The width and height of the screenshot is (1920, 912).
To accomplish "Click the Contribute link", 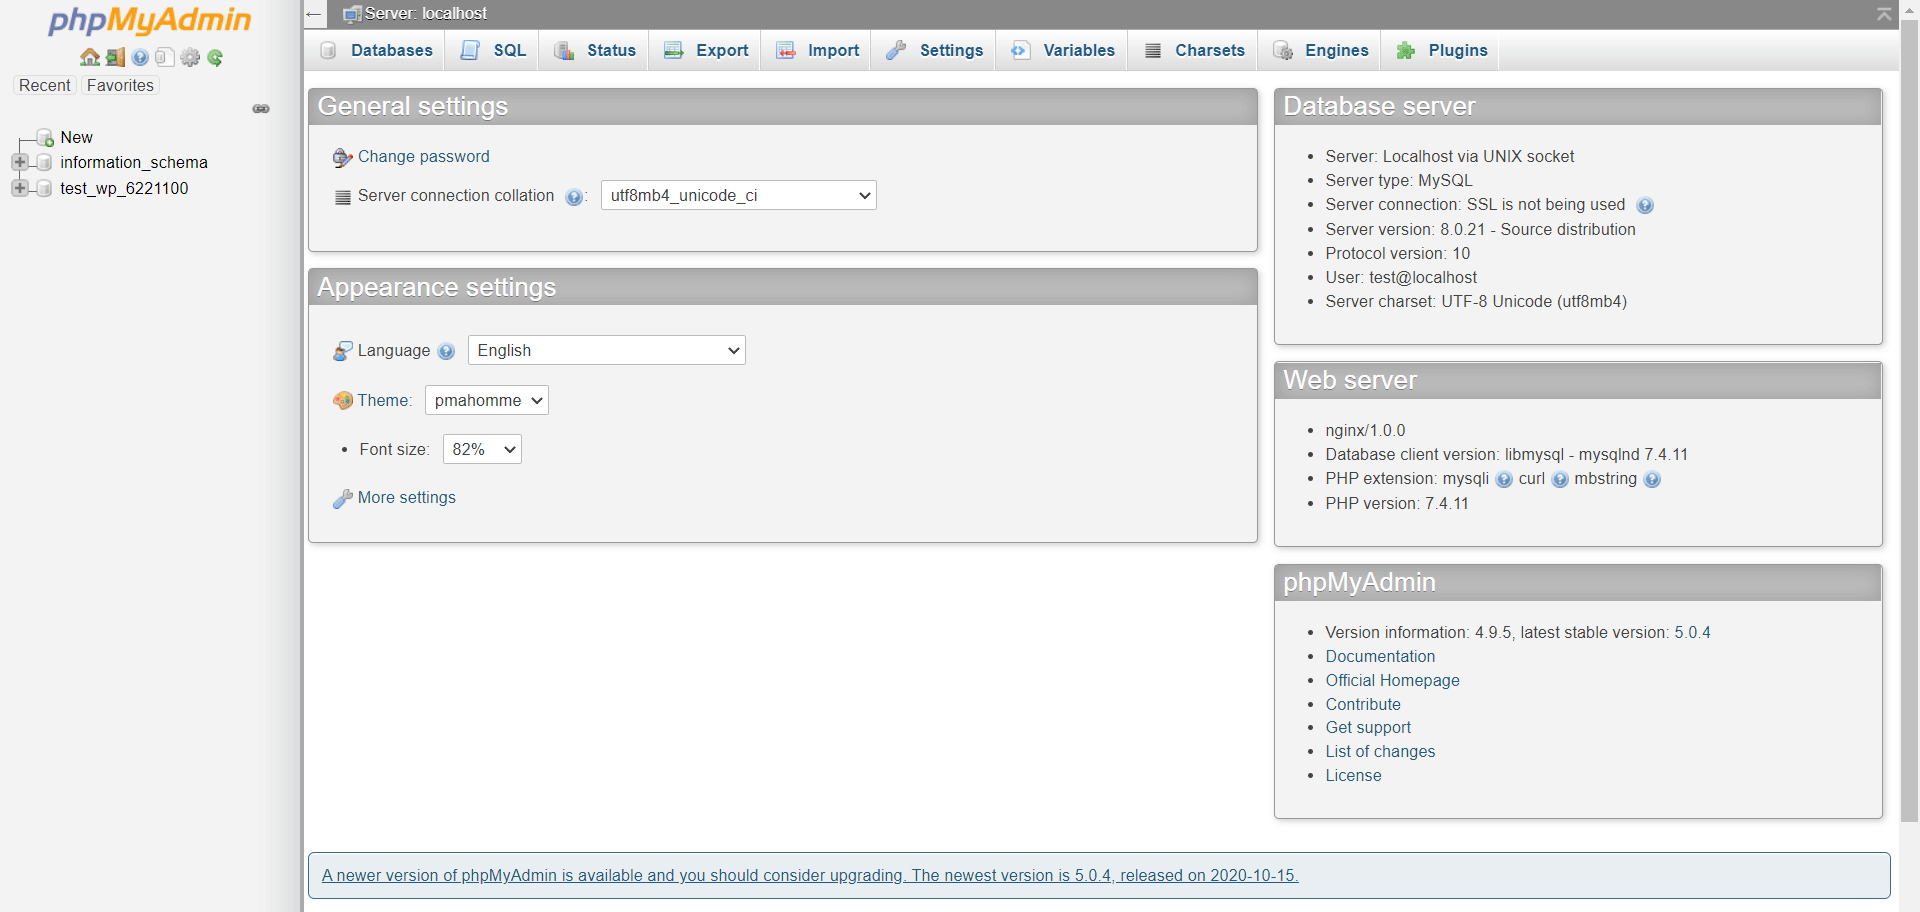I will click(x=1363, y=704).
